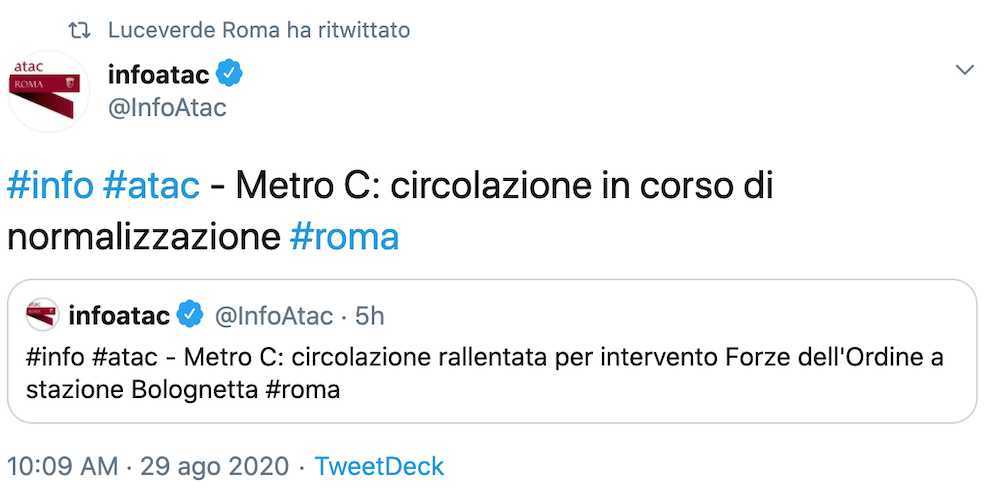This screenshot has width=1000, height=493.
Task: Click the 5h timestamp of quoted tweet
Action: [x=369, y=316]
